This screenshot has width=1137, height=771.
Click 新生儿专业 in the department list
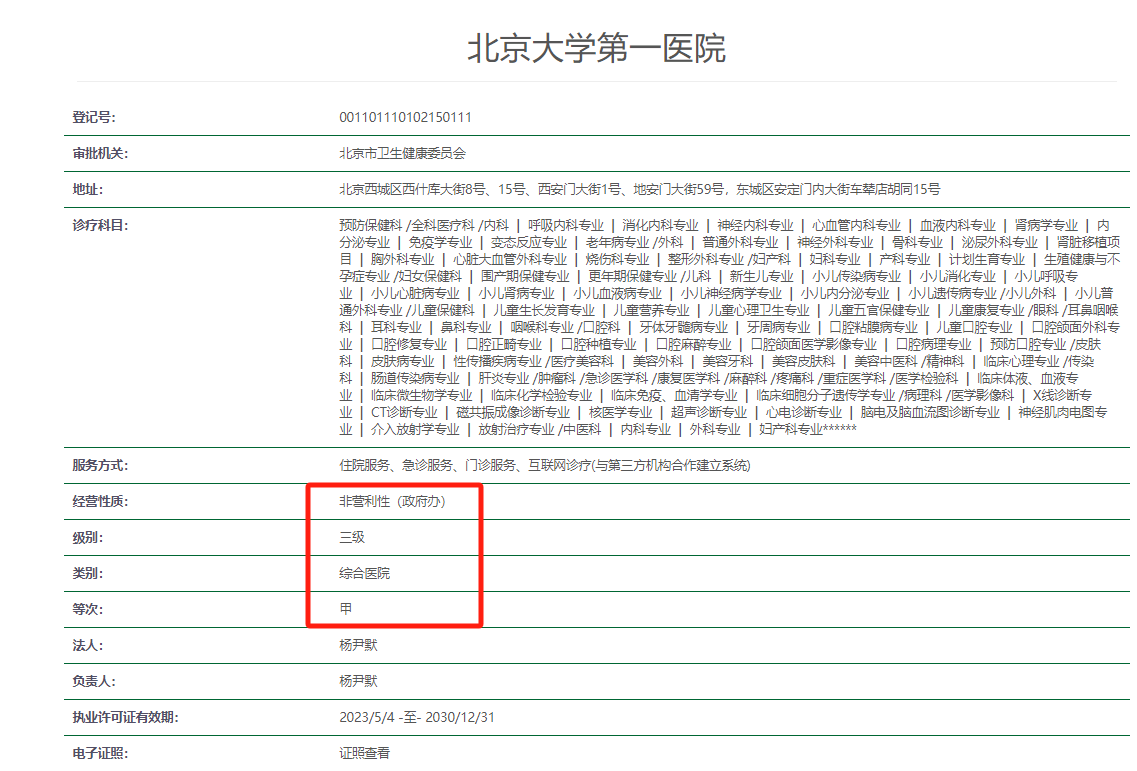tap(761, 276)
